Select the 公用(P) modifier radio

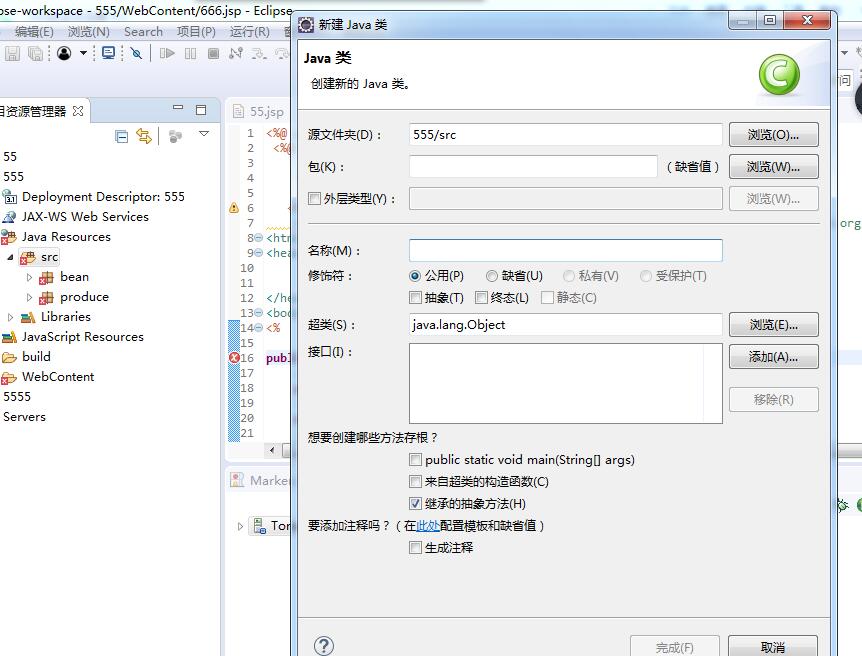[x=415, y=276]
